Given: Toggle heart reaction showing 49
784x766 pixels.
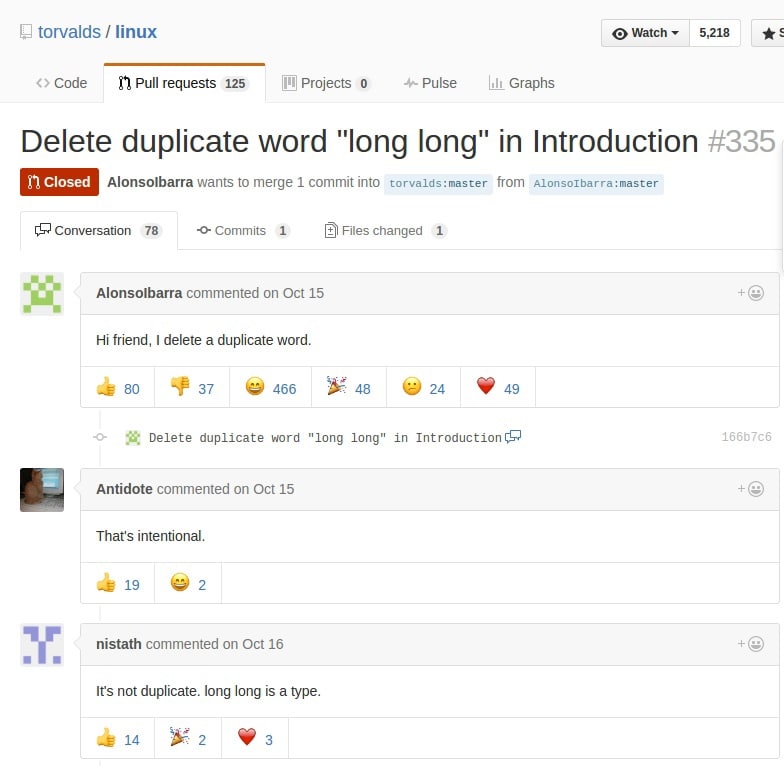Looking at the screenshot, I should [x=498, y=388].
